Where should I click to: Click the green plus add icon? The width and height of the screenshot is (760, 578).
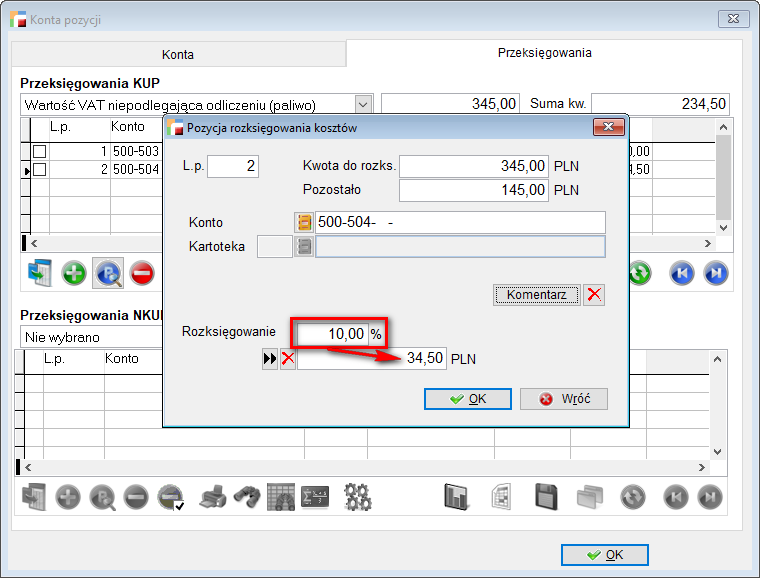[x=74, y=273]
